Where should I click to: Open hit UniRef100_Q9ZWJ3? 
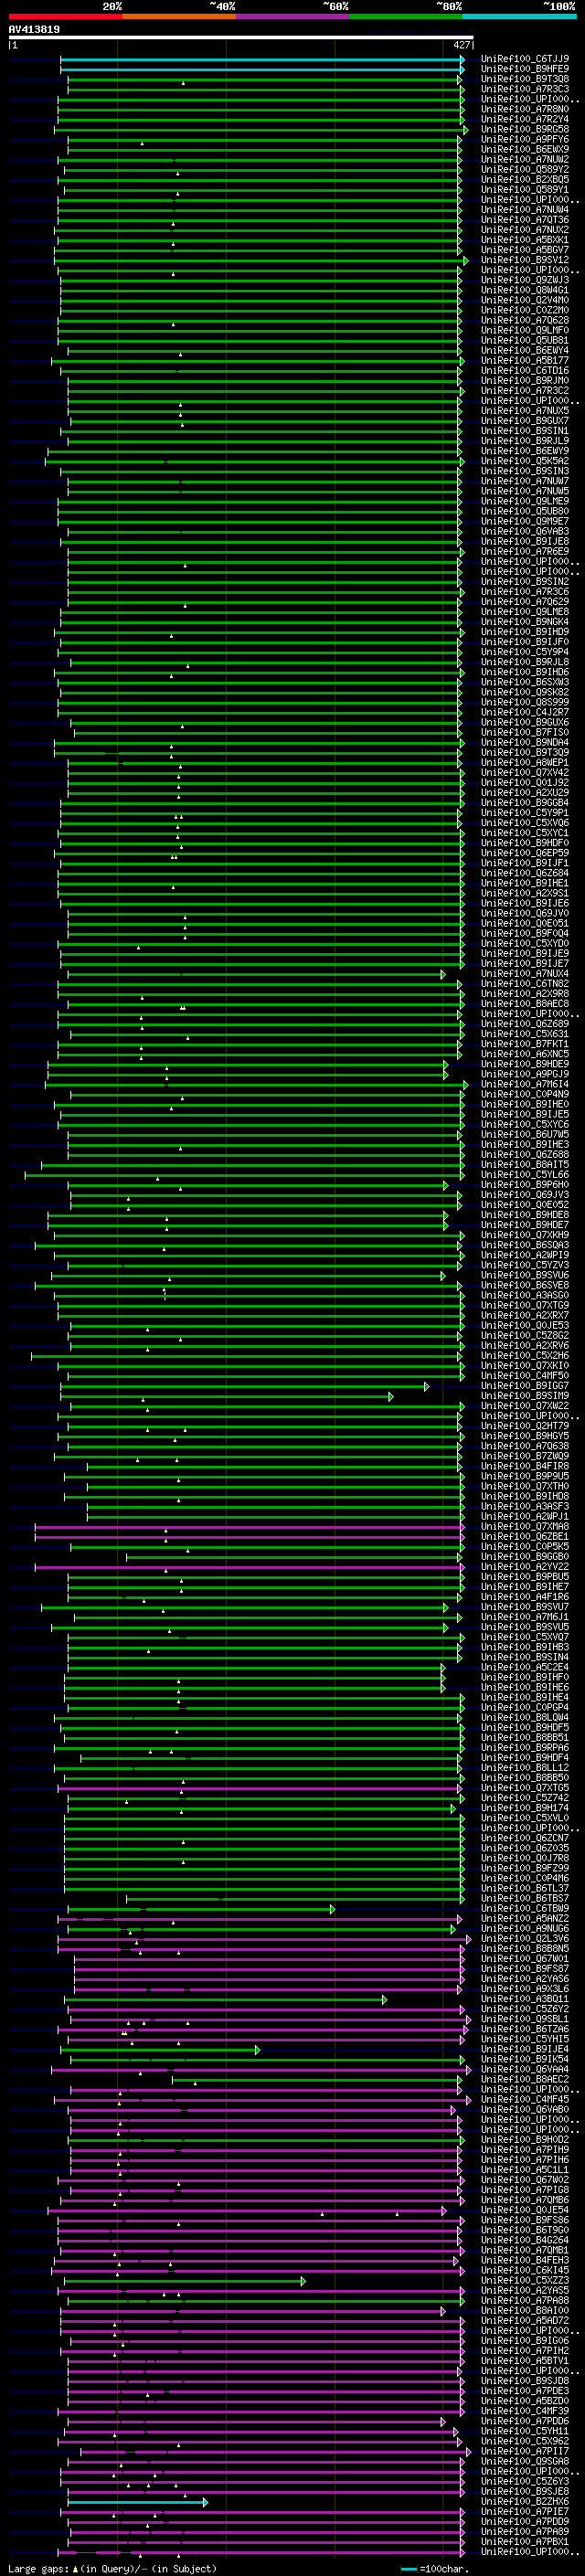click(524, 280)
